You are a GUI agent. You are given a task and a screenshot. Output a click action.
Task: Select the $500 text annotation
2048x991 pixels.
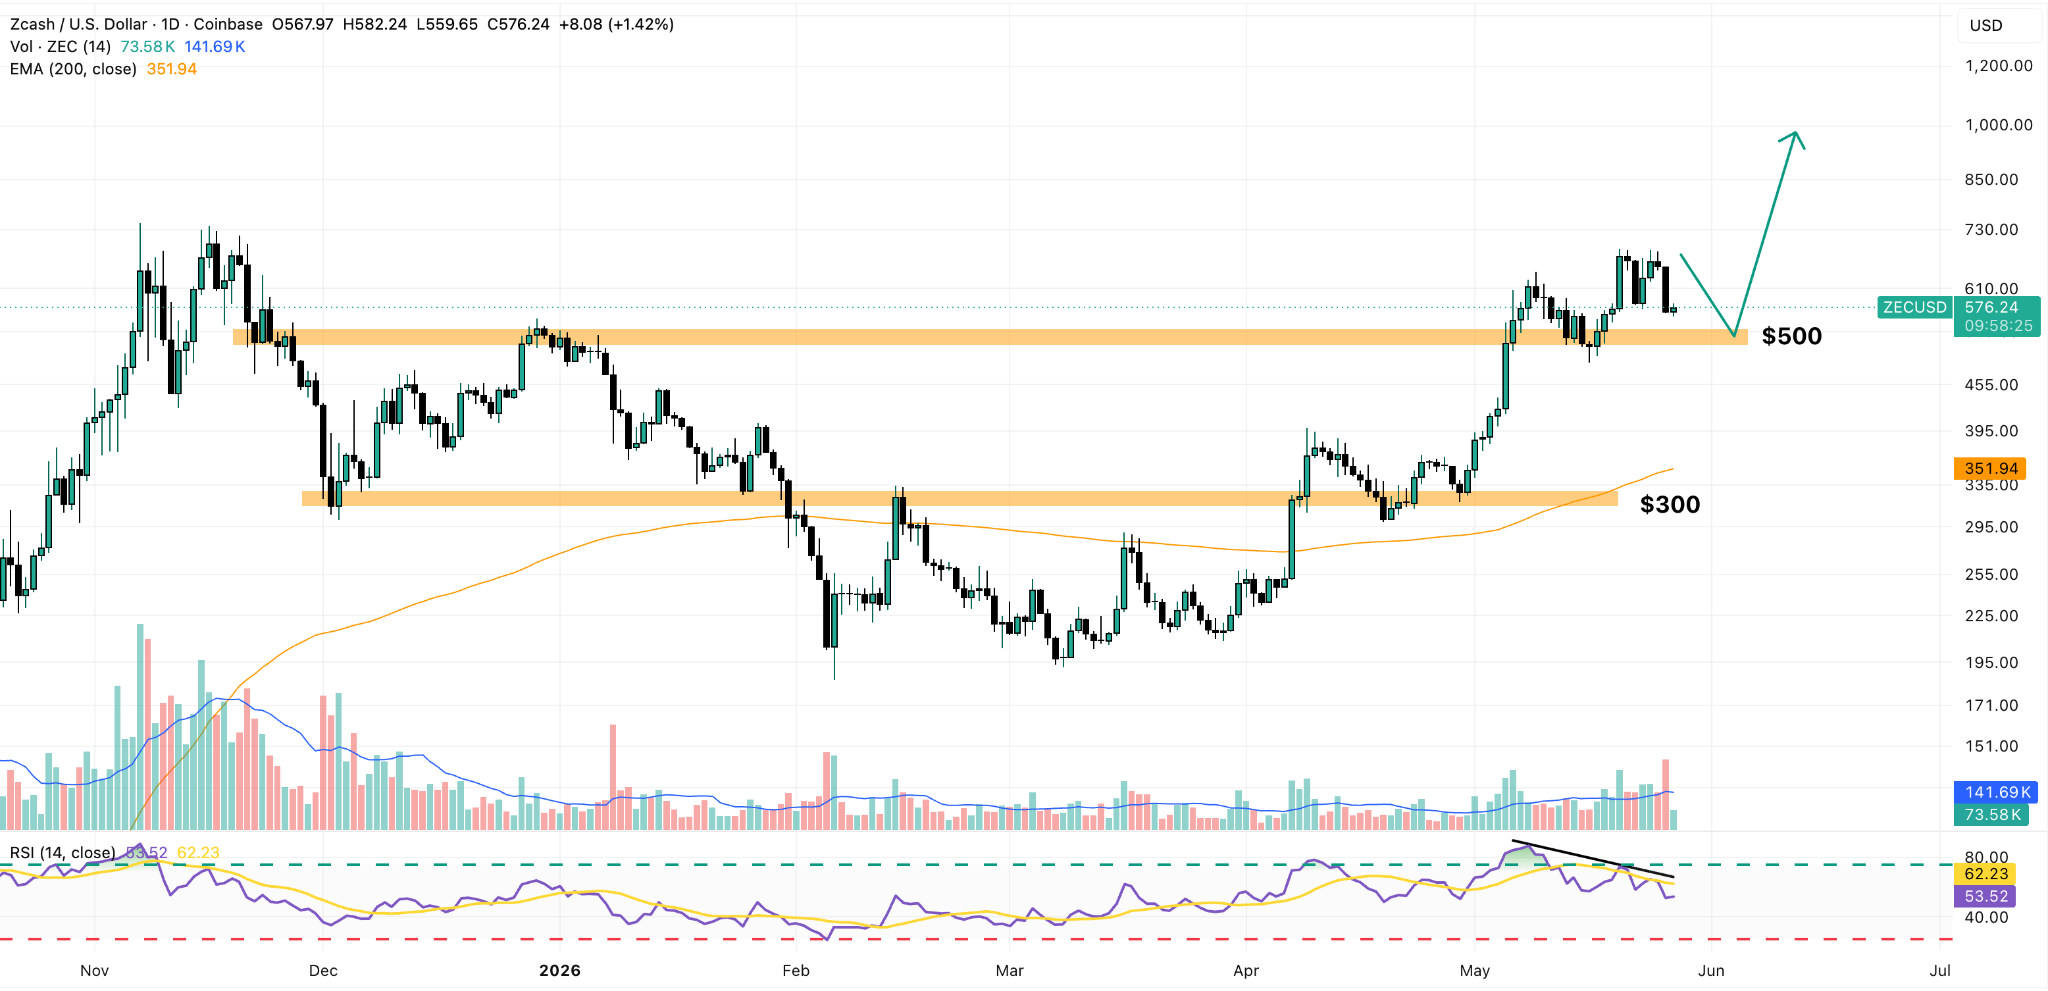click(1791, 336)
